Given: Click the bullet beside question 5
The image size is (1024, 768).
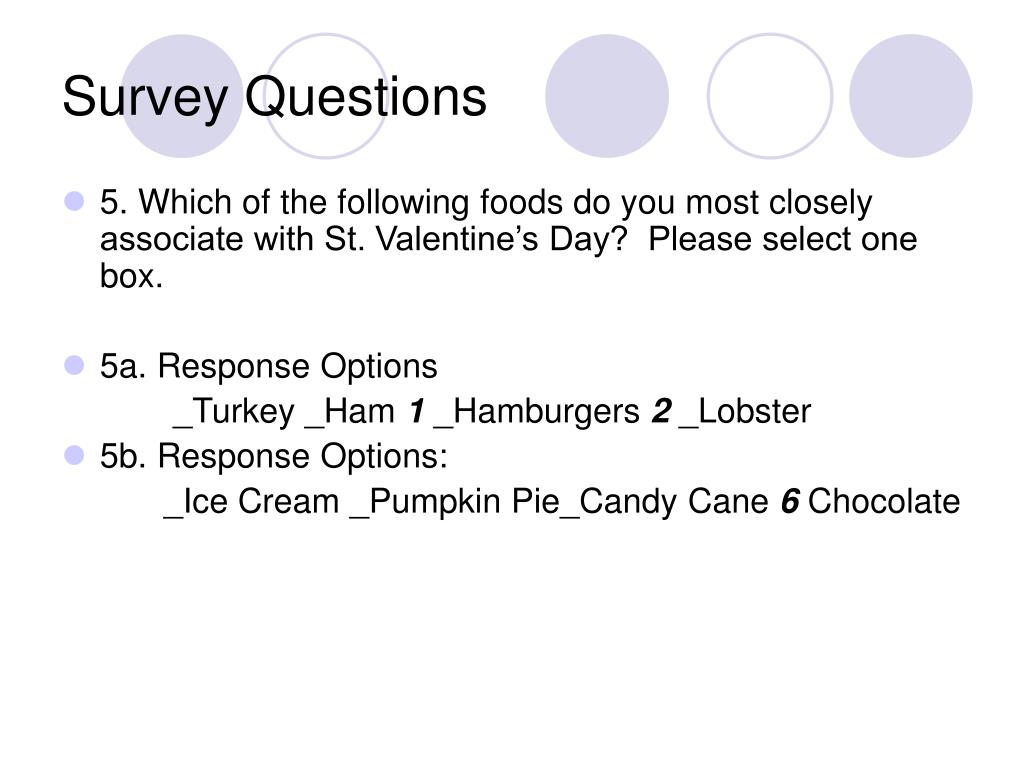Looking at the screenshot, I should click(x=74, y=201).
